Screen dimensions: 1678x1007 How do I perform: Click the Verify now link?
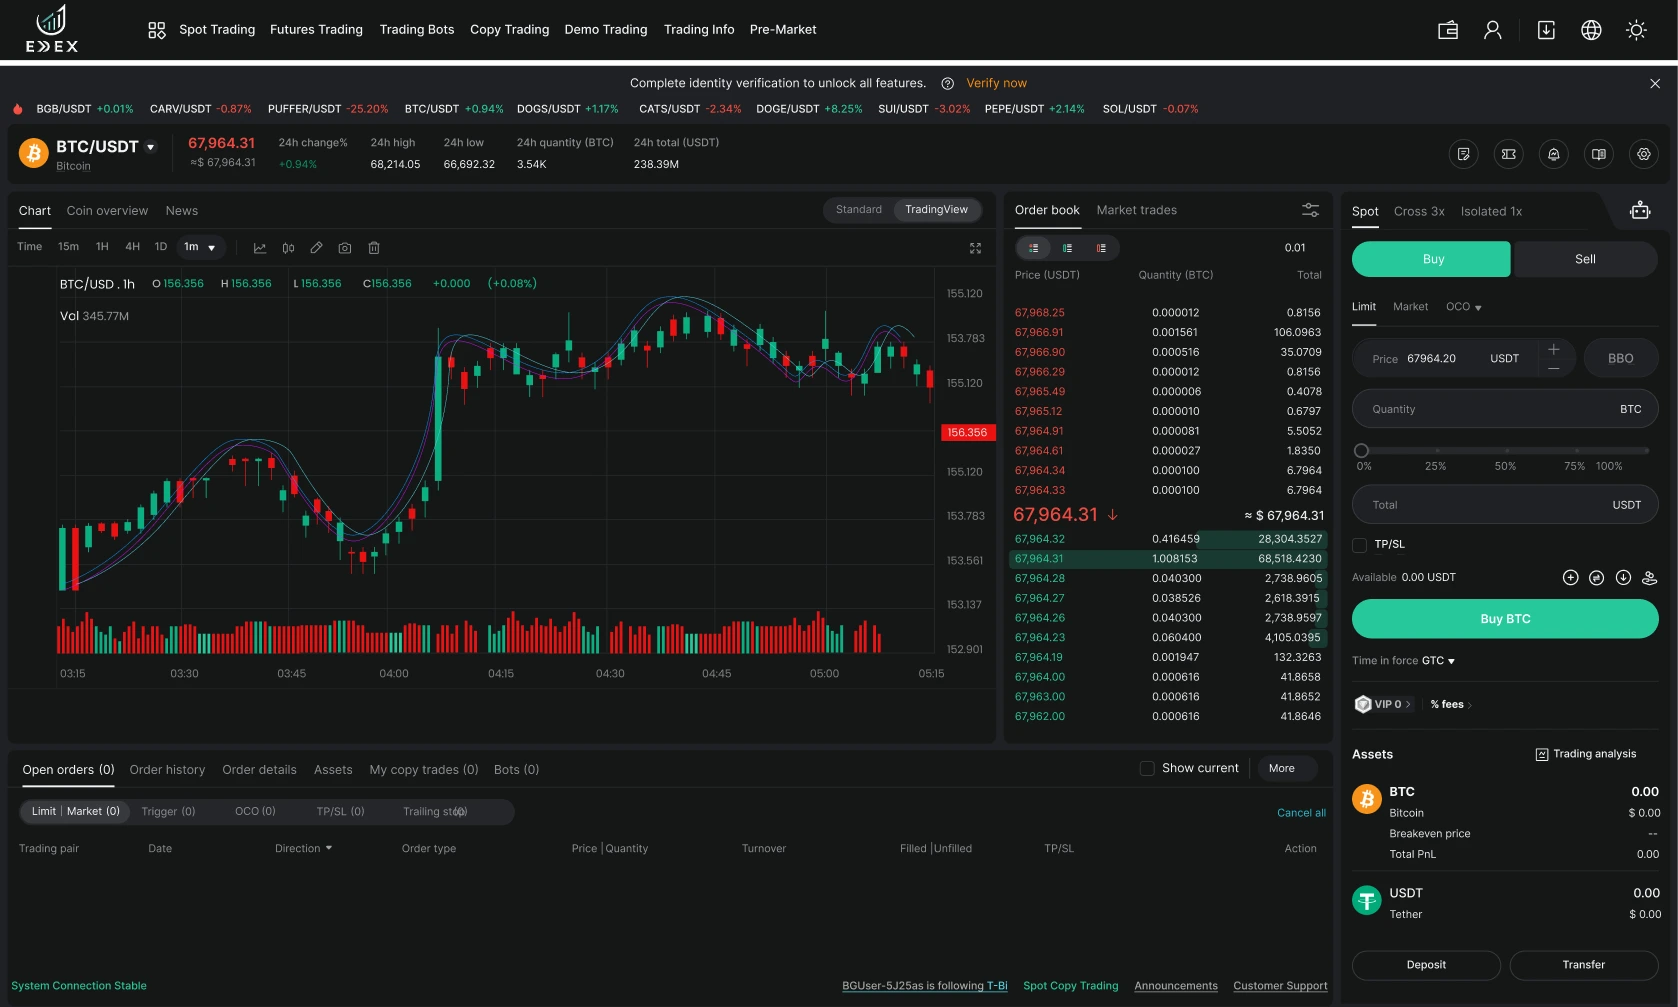(x=996, y=83)
